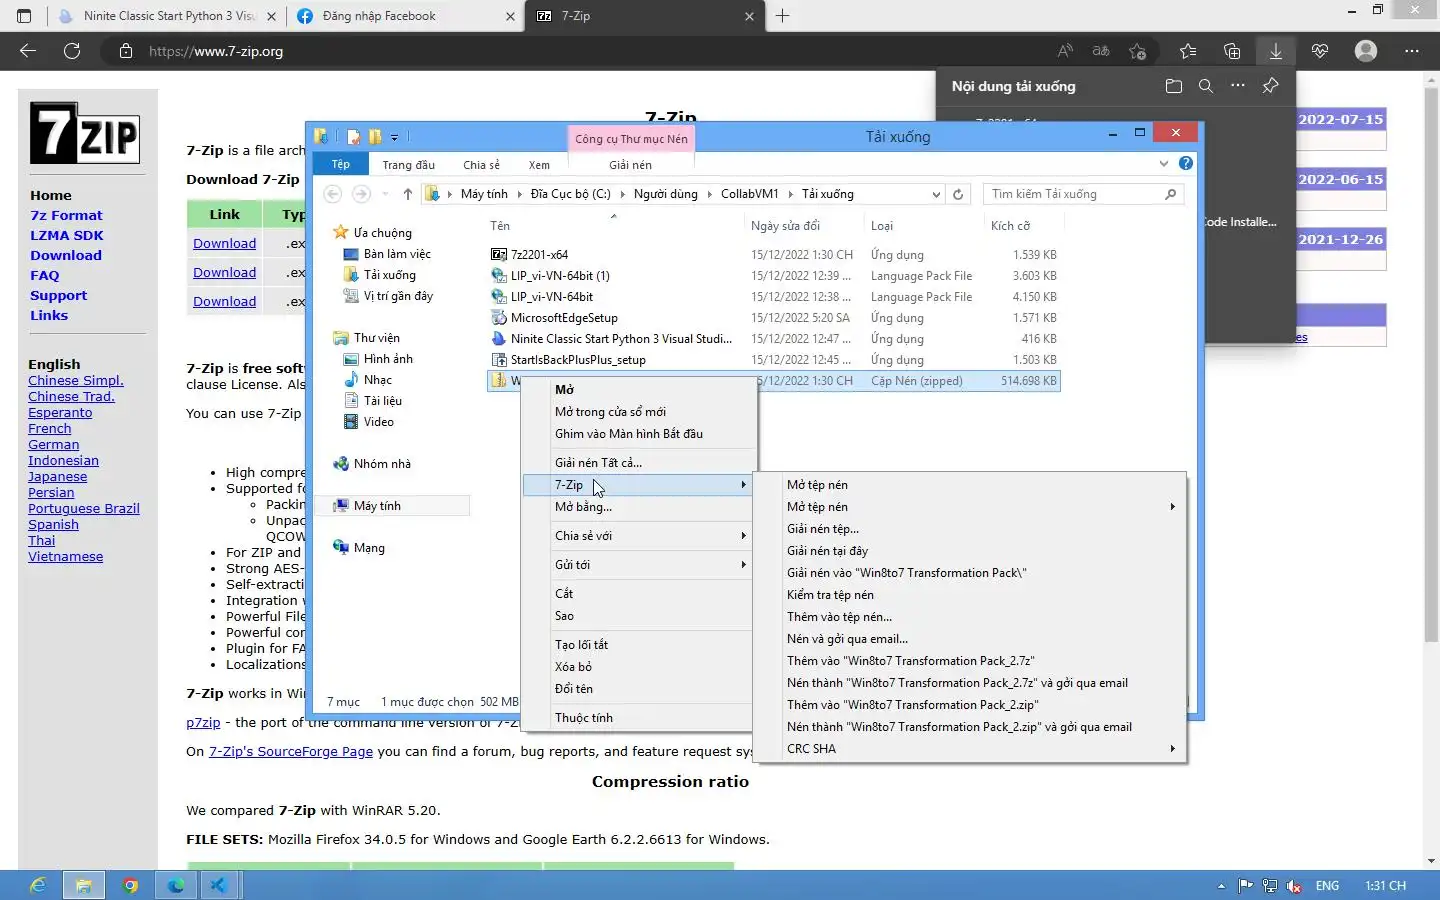Open the 7-Zip submenu entry
This screenshot has width=1440, height=900.
(x=638, y=485)
